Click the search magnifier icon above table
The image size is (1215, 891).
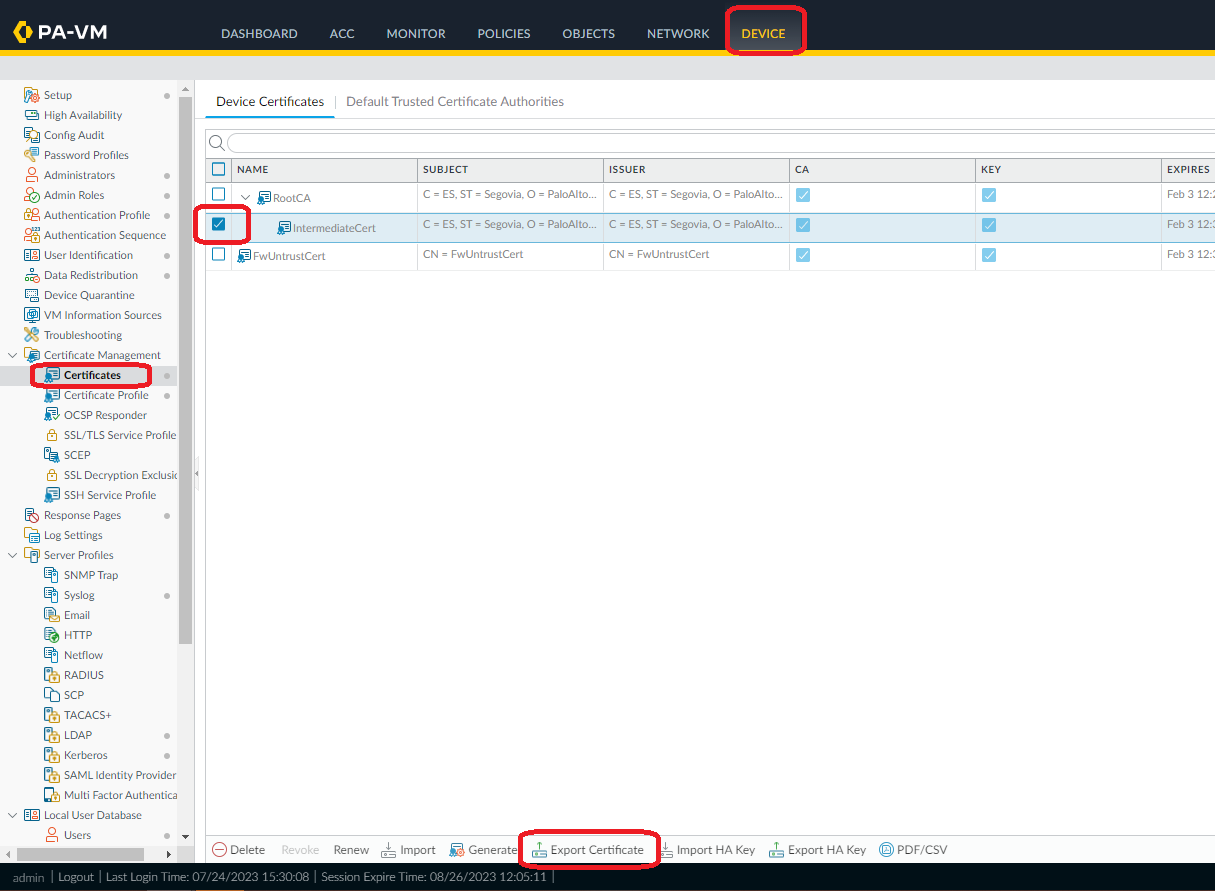pos(216,143)
